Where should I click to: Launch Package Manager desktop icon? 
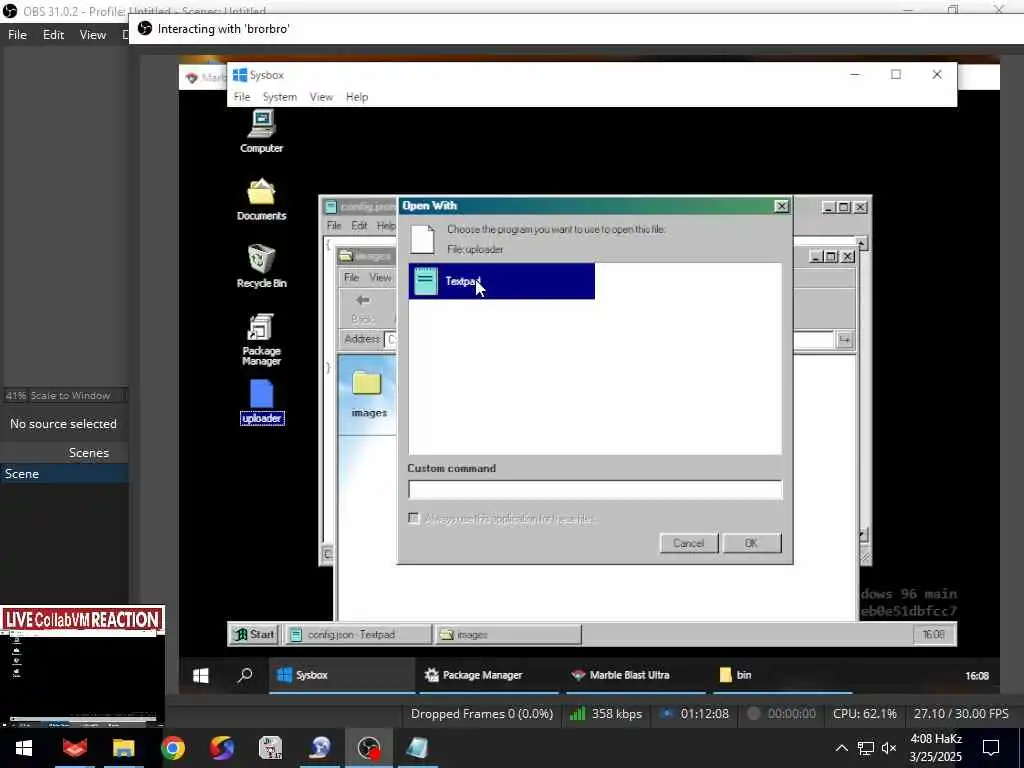click(261, 339)
